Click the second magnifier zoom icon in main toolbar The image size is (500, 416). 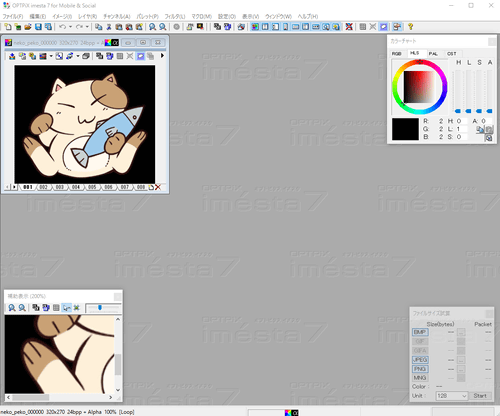(163, 27)
